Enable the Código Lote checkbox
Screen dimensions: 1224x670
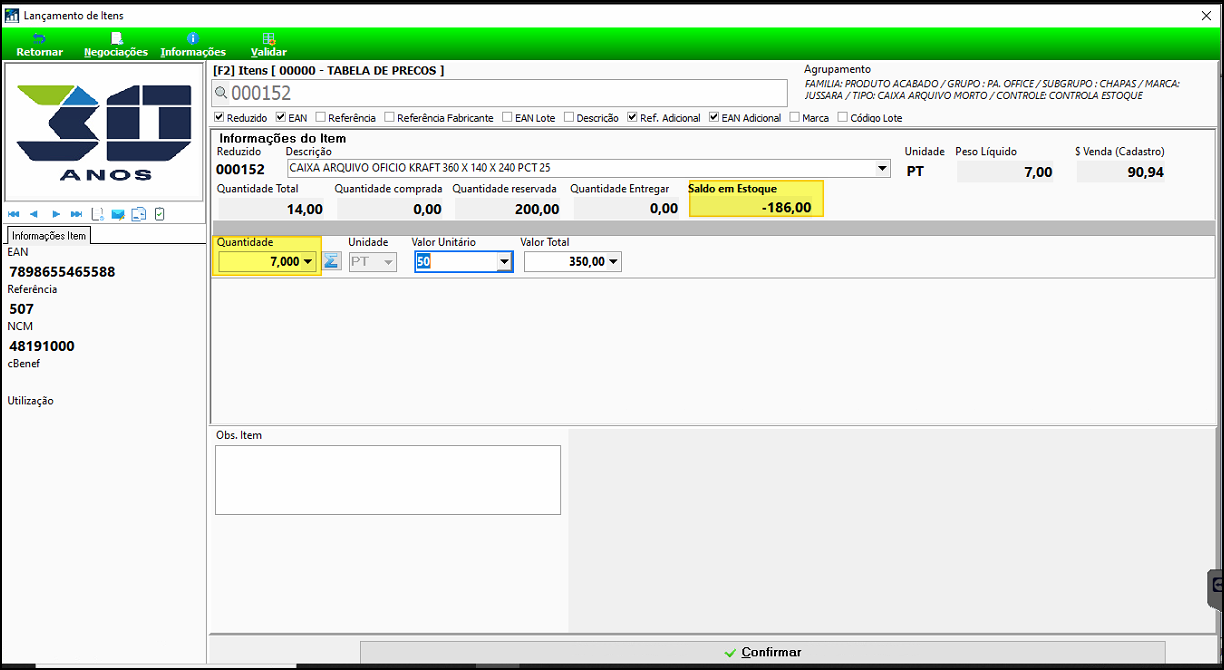click(842, 118)
